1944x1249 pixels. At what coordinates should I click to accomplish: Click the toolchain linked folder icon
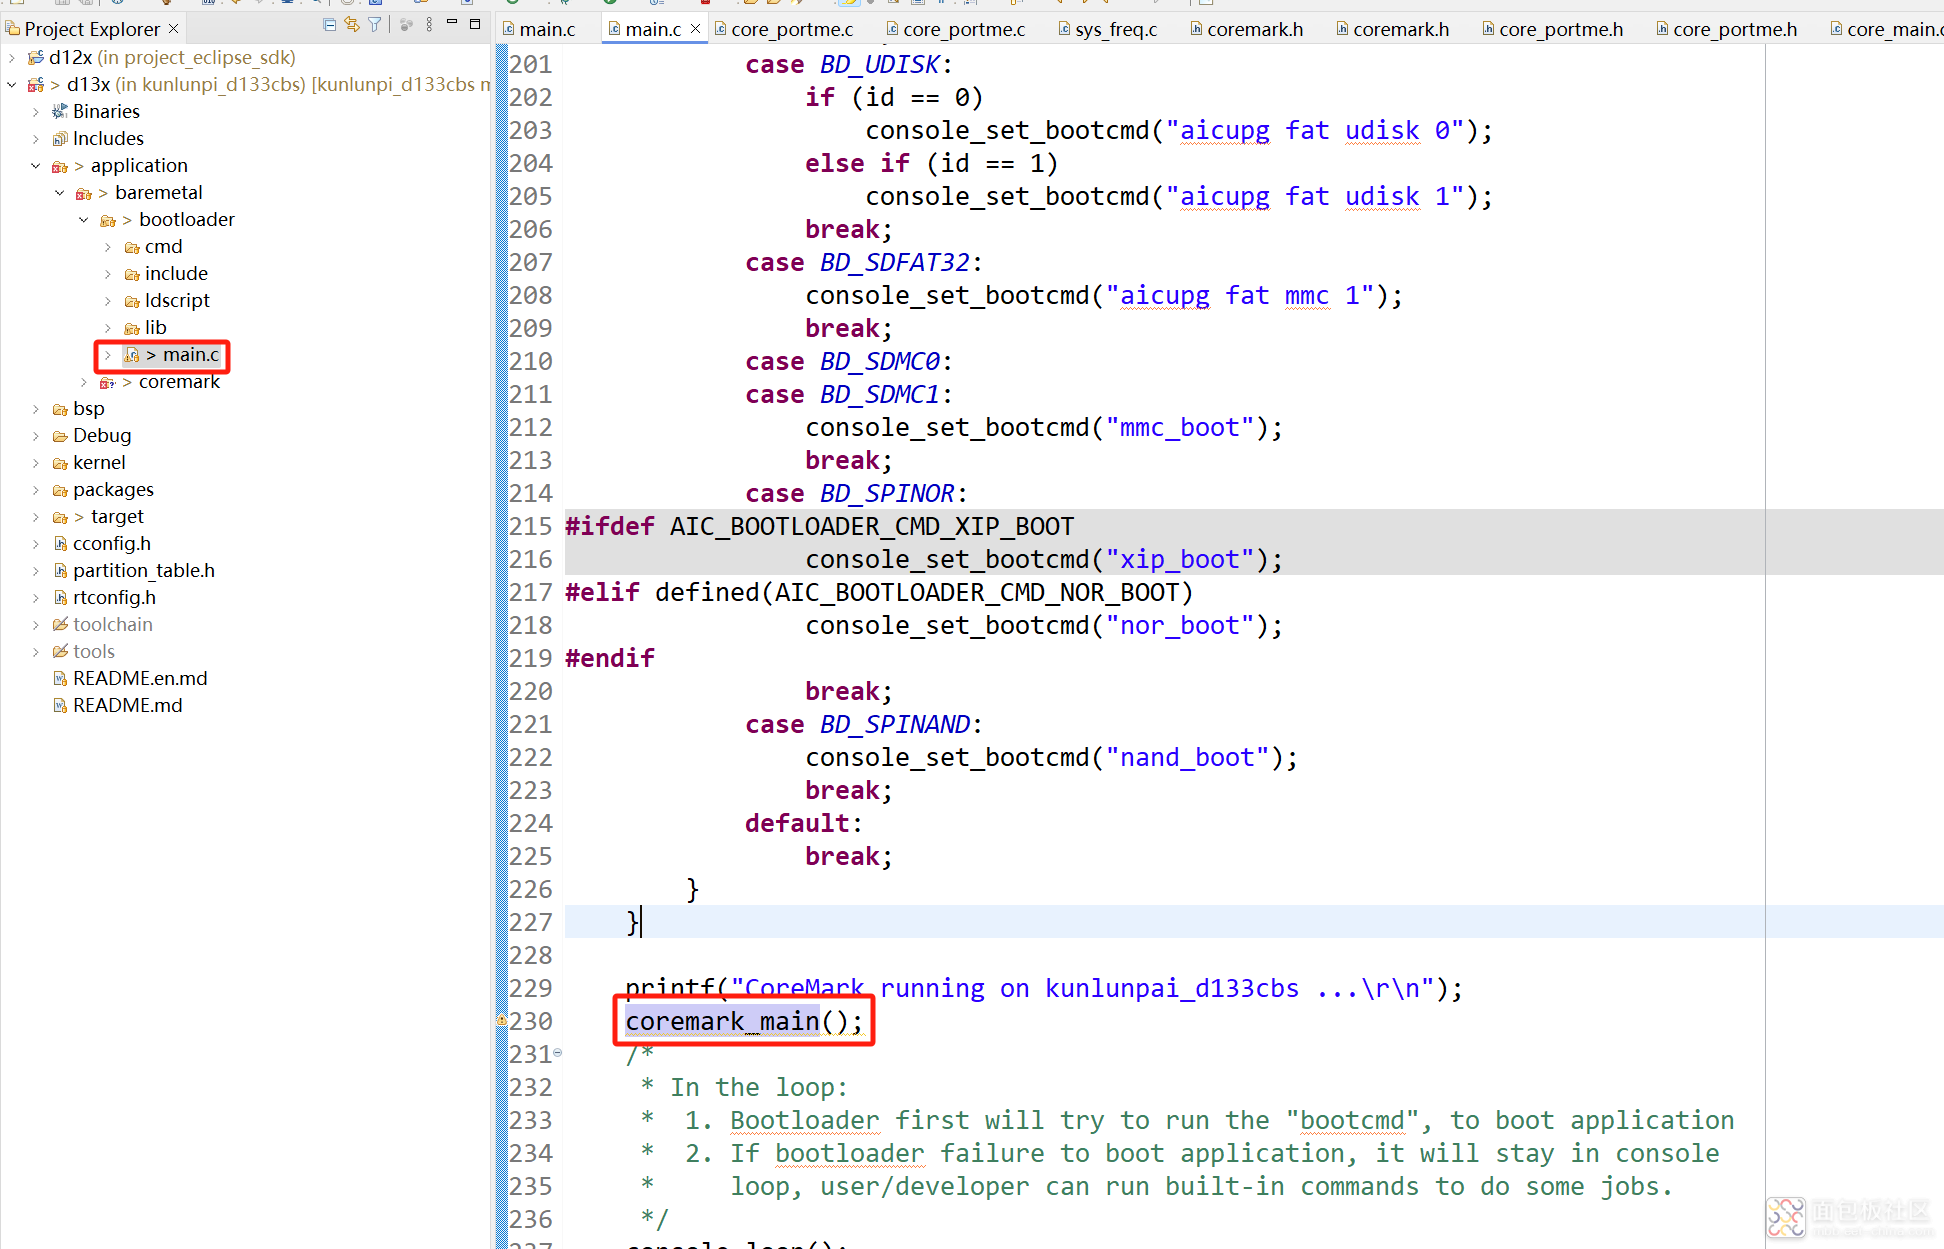tap(60, 625)
